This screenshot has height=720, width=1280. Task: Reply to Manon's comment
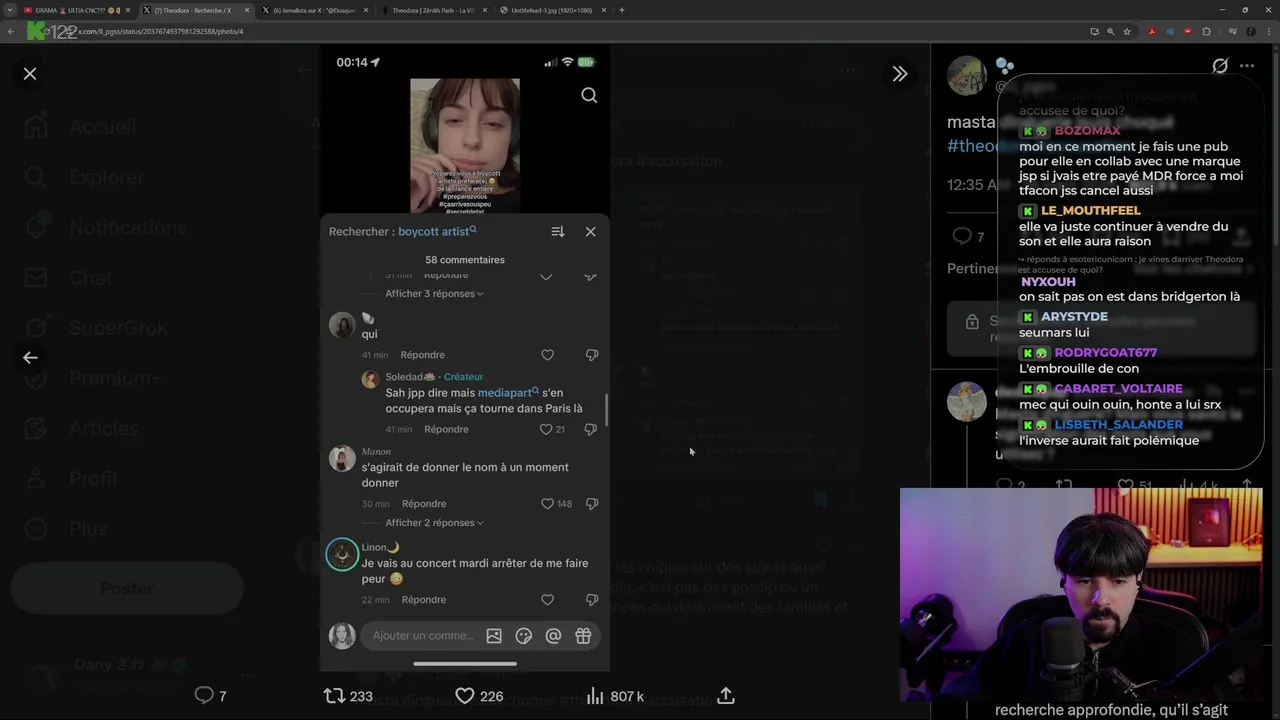(x=424, y=504)
